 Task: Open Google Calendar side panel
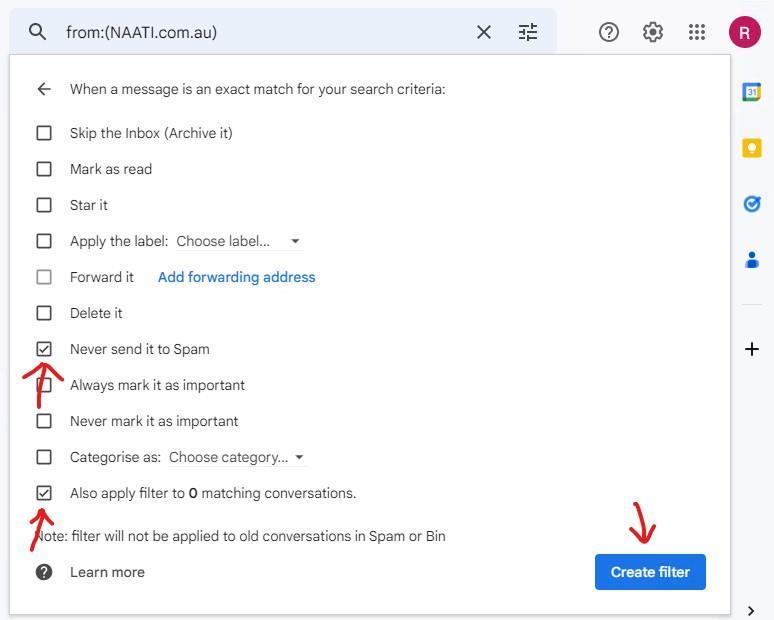click(751, 92)
